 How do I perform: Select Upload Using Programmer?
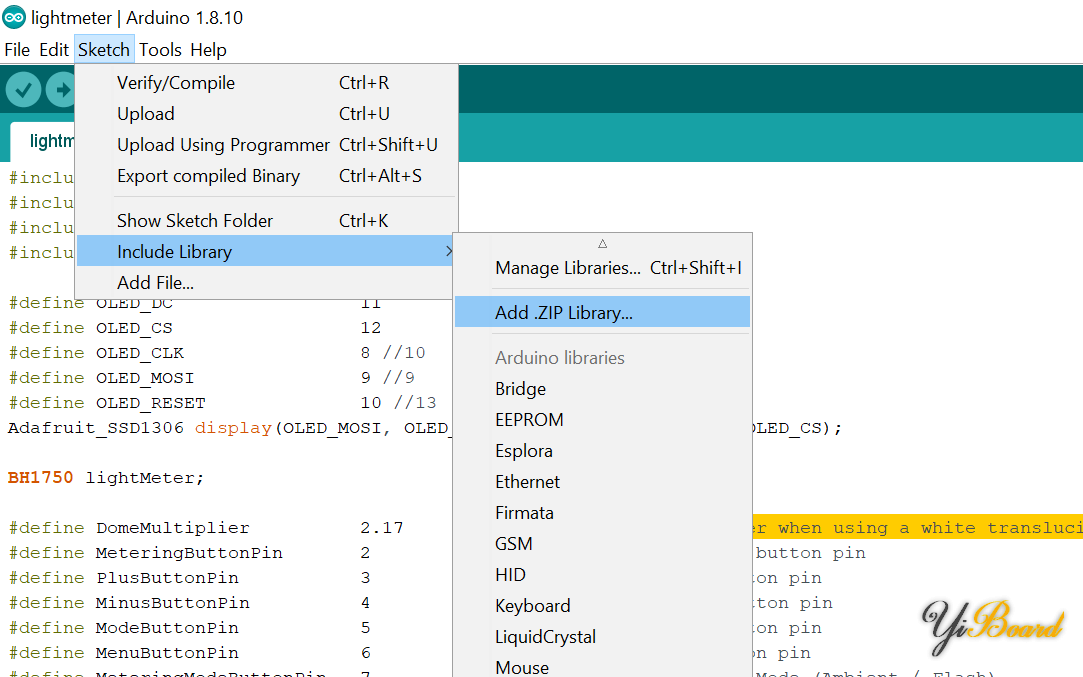click(223, 145)
